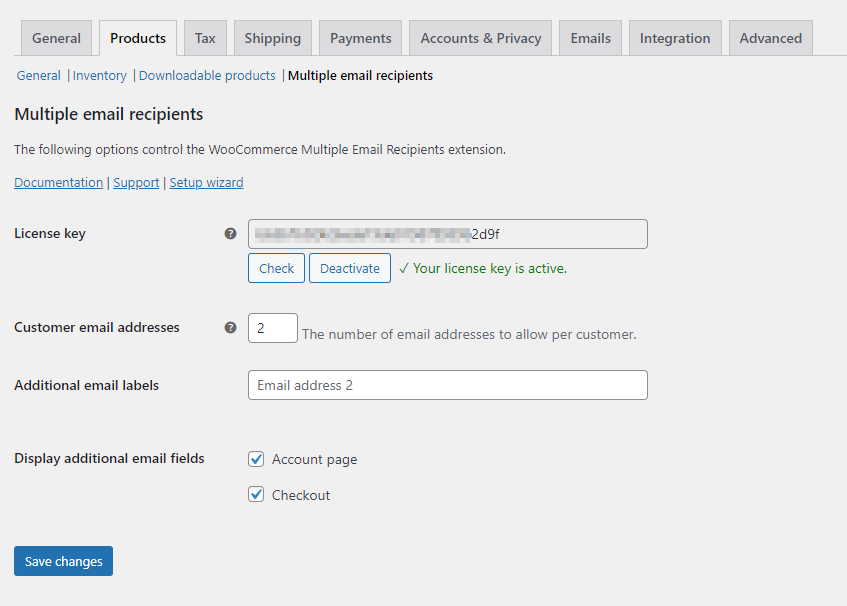The height and width of the screenshot is (606, 847).
Task: Uncheck the Account page display option
Action: (x=256, y=459)
